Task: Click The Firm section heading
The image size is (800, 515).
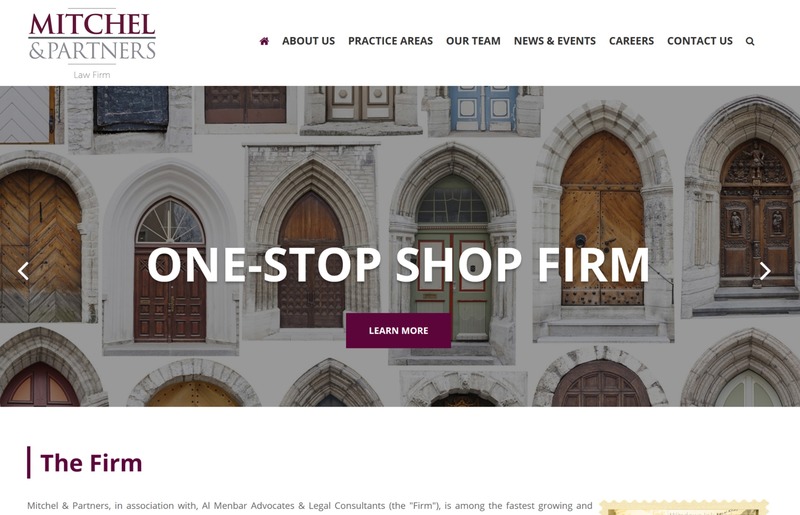Action: pyautogui.click(x=91, y=463)
